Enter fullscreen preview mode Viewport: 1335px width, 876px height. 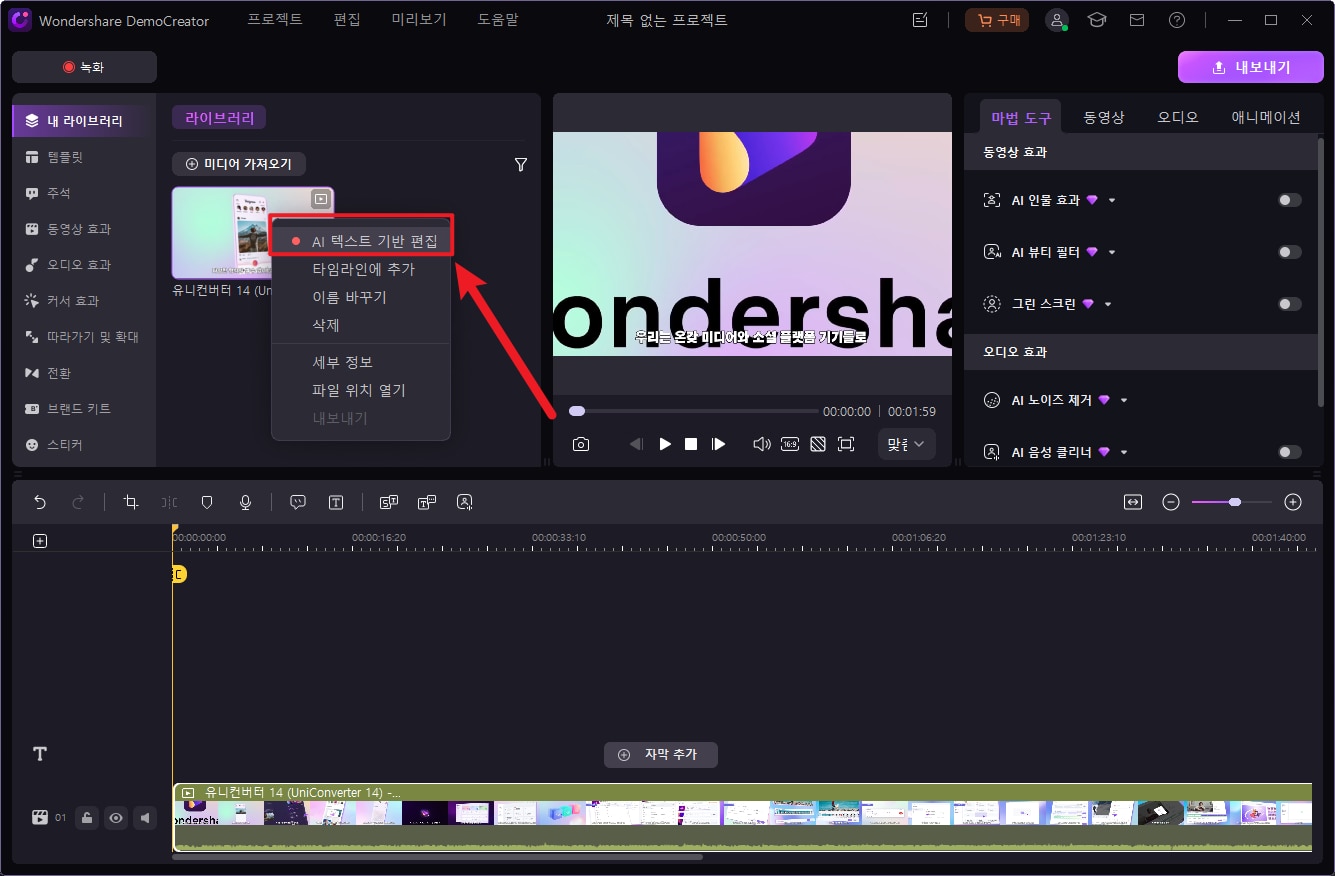pyautogui.click(x=846, y=444)
